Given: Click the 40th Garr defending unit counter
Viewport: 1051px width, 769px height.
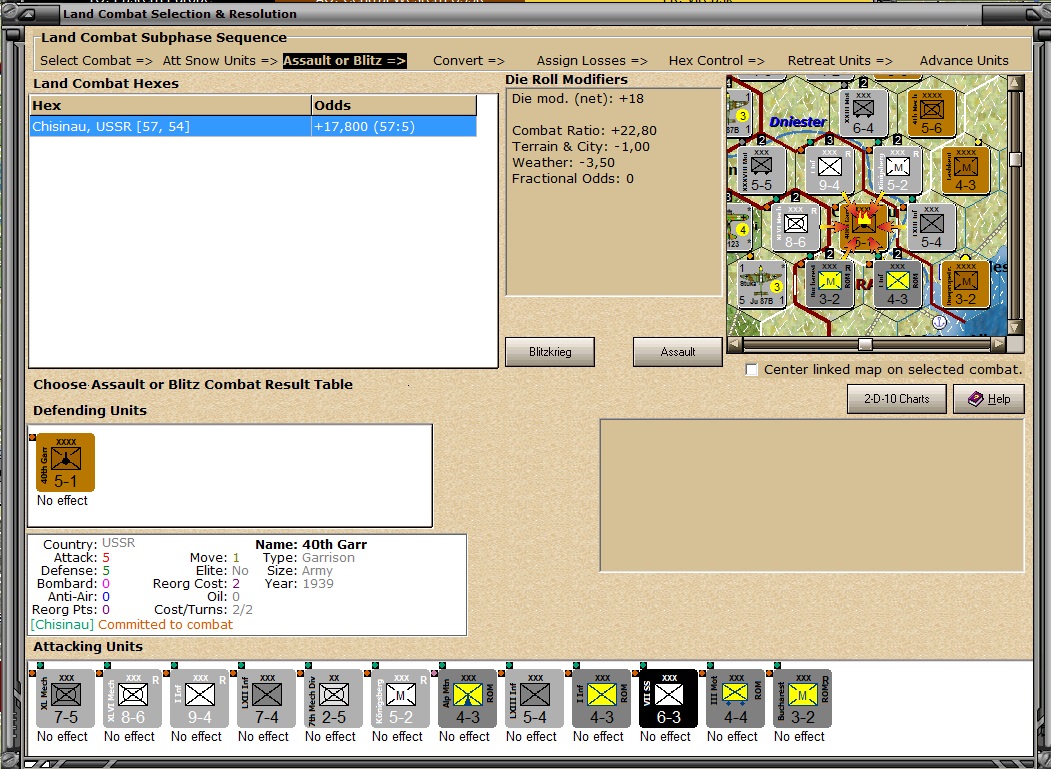Looking at the screenshot, I should click(66, 463).
